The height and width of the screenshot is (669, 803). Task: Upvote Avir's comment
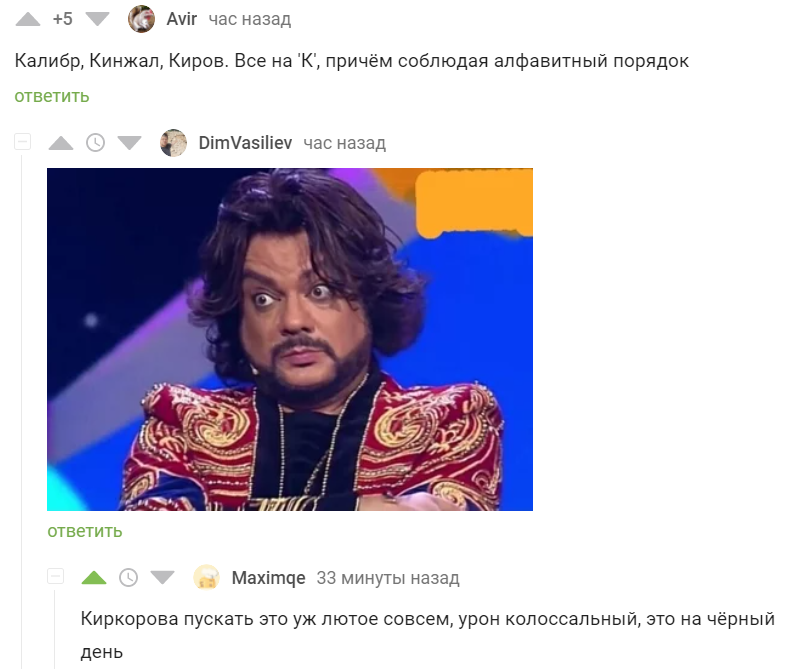28,19
